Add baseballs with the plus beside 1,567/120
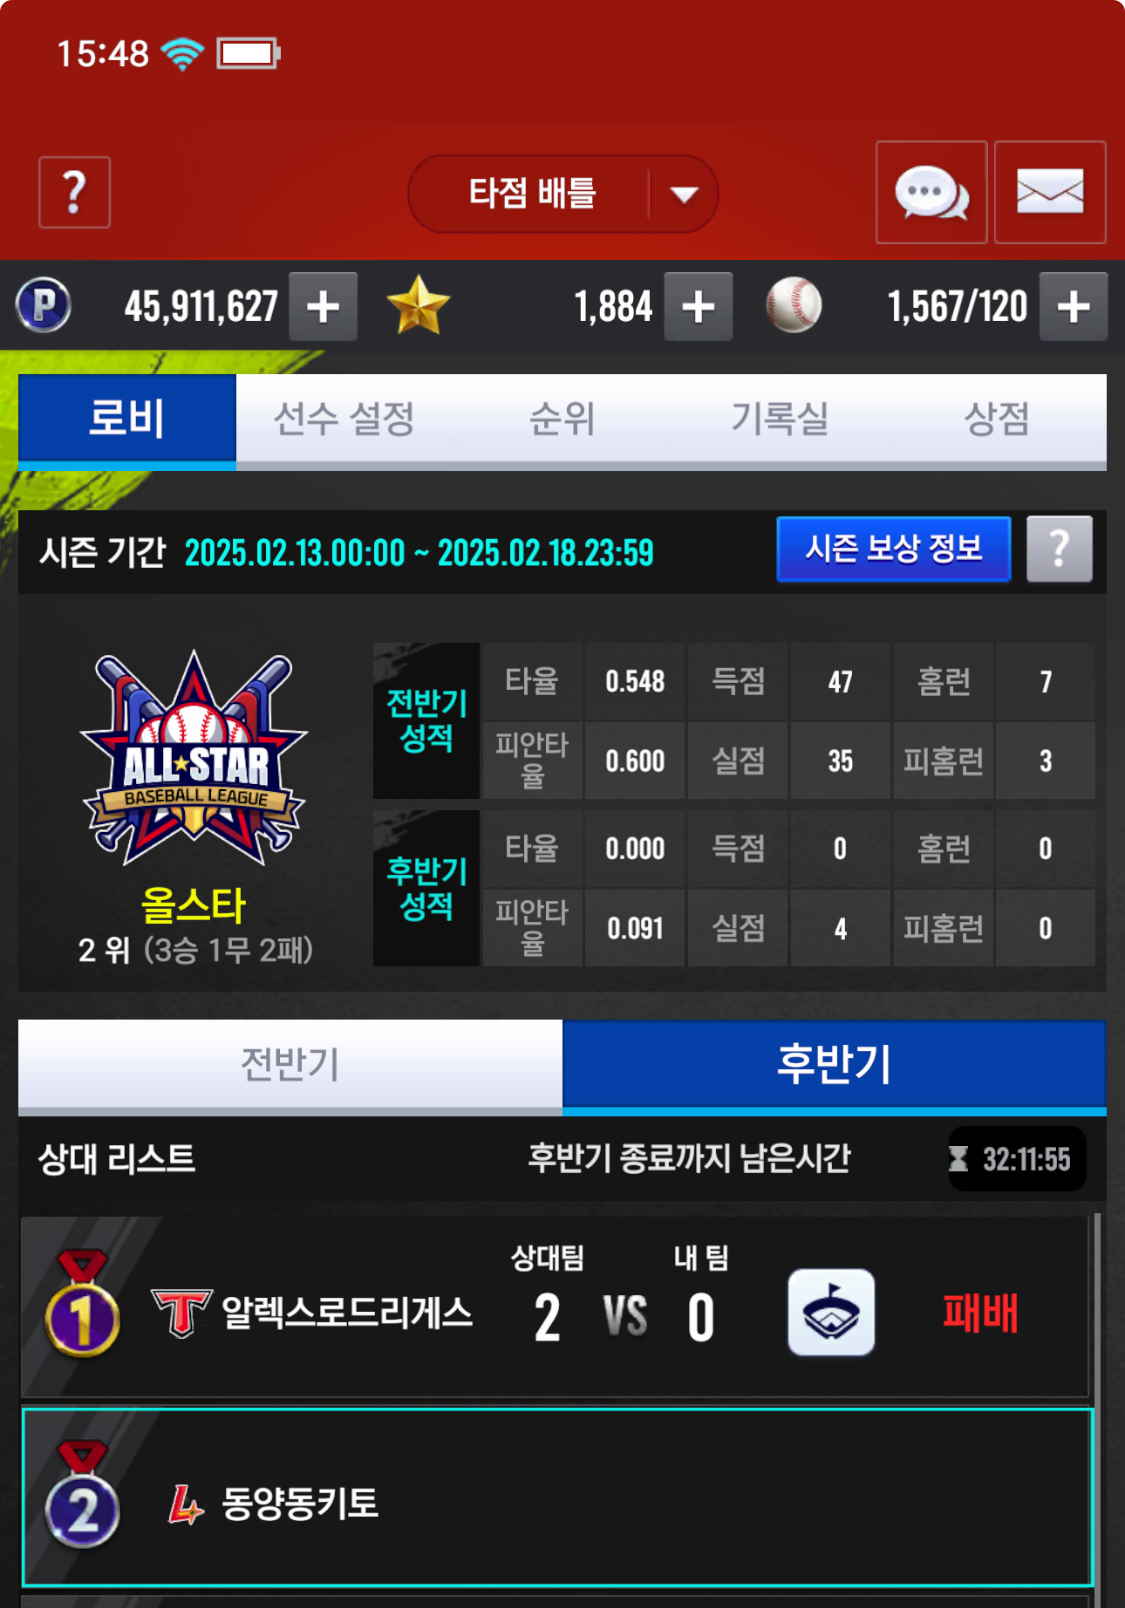Viewport: 1125px width, 1608px height. [1073, 306]
